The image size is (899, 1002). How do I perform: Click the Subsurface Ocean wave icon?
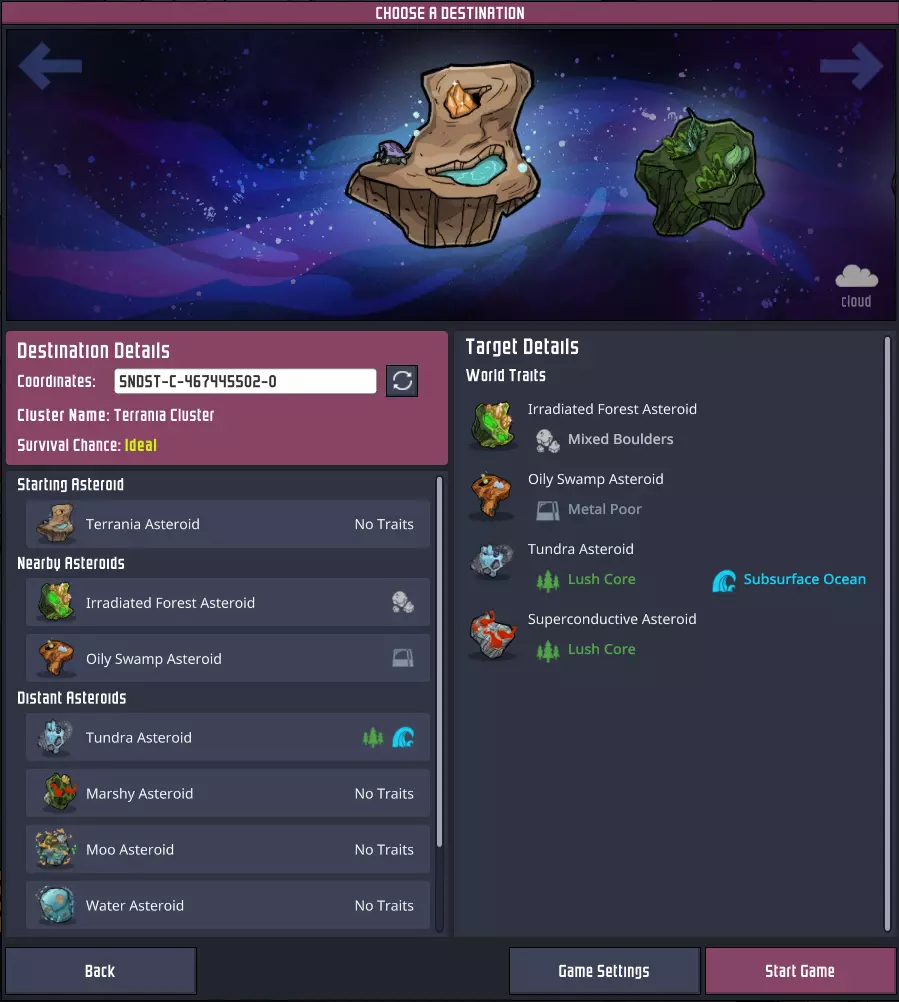(724, 580)
